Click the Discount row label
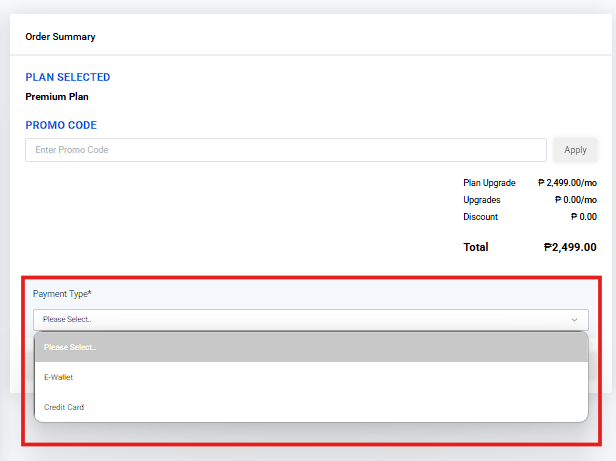The image size is (616, 461). coord(480,217)
